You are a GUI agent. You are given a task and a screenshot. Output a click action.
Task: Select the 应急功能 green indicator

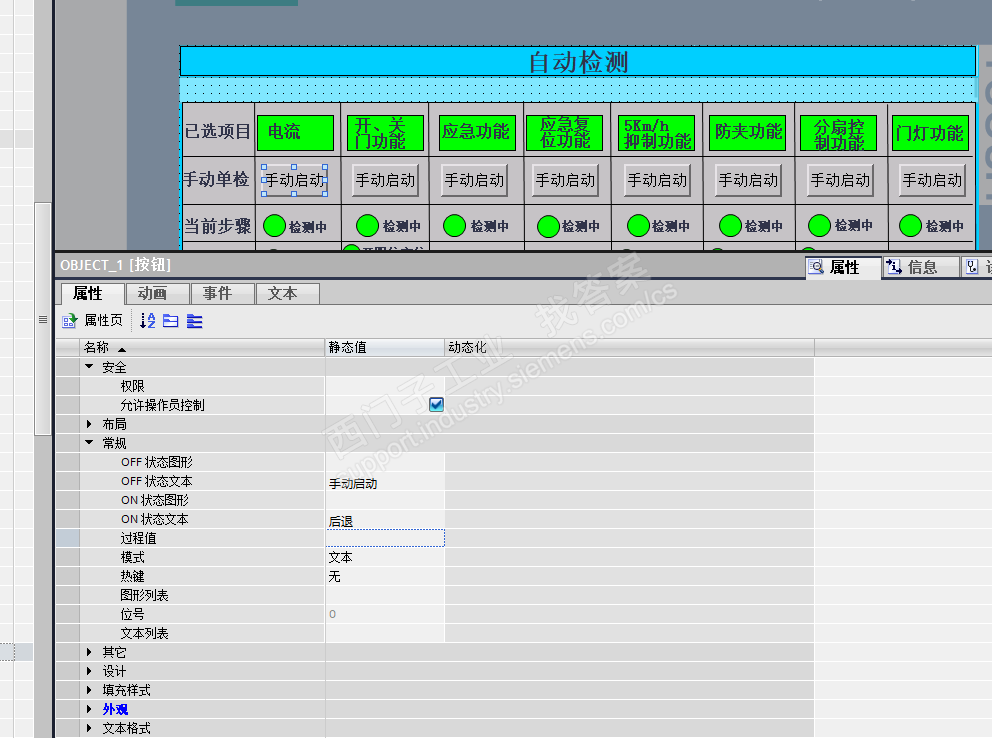[476, 132]
